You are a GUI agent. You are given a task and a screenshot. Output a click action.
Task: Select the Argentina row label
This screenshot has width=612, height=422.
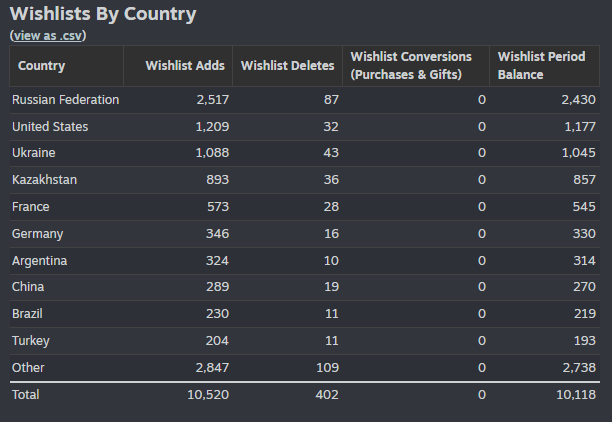[39, 261]
